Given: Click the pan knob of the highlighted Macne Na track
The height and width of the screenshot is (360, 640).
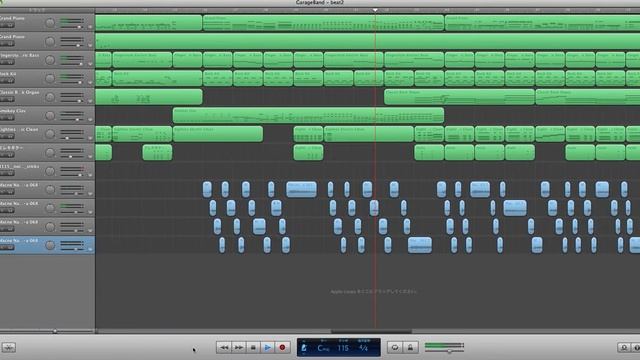Looking at the screenshot, I should tap(50, 245).
